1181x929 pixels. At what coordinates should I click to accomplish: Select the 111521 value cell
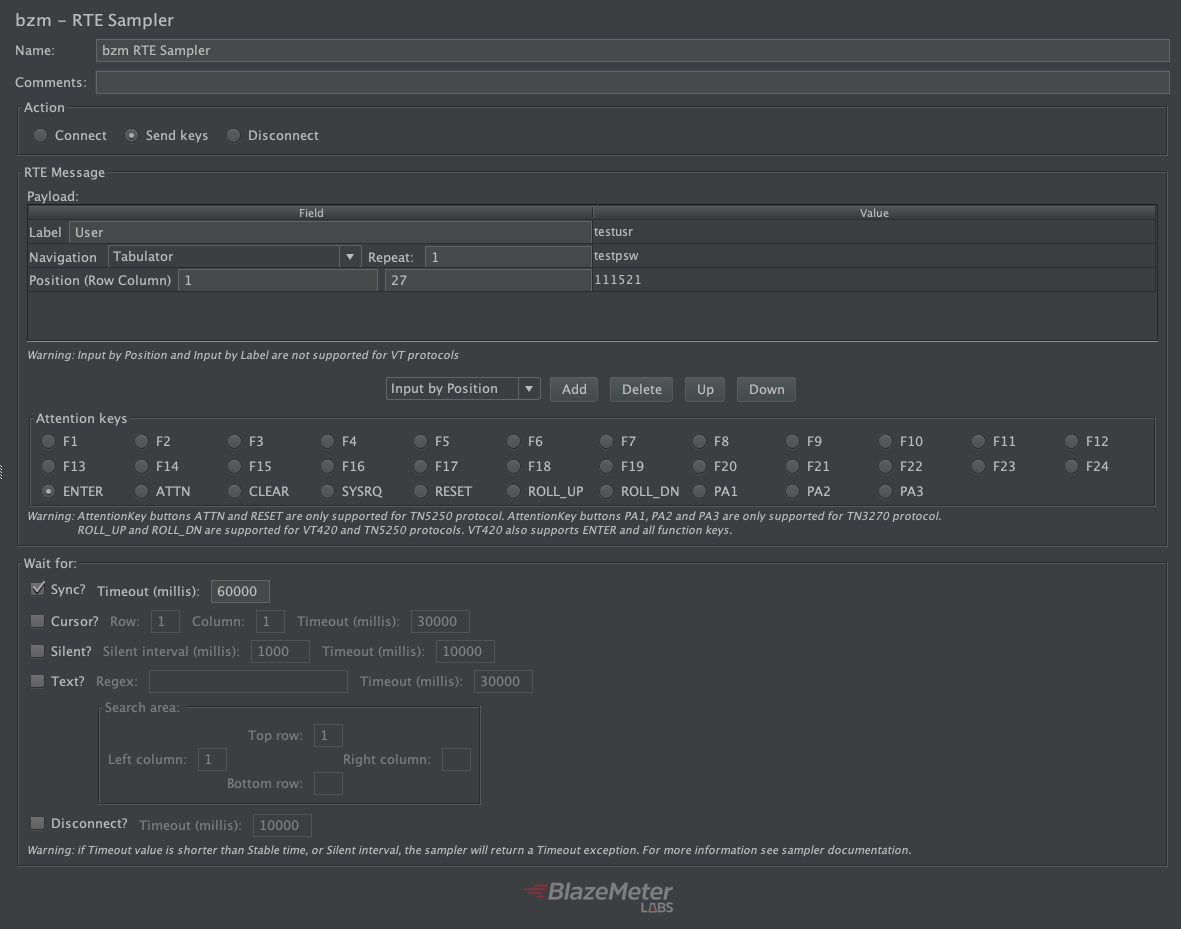point(874,280)
